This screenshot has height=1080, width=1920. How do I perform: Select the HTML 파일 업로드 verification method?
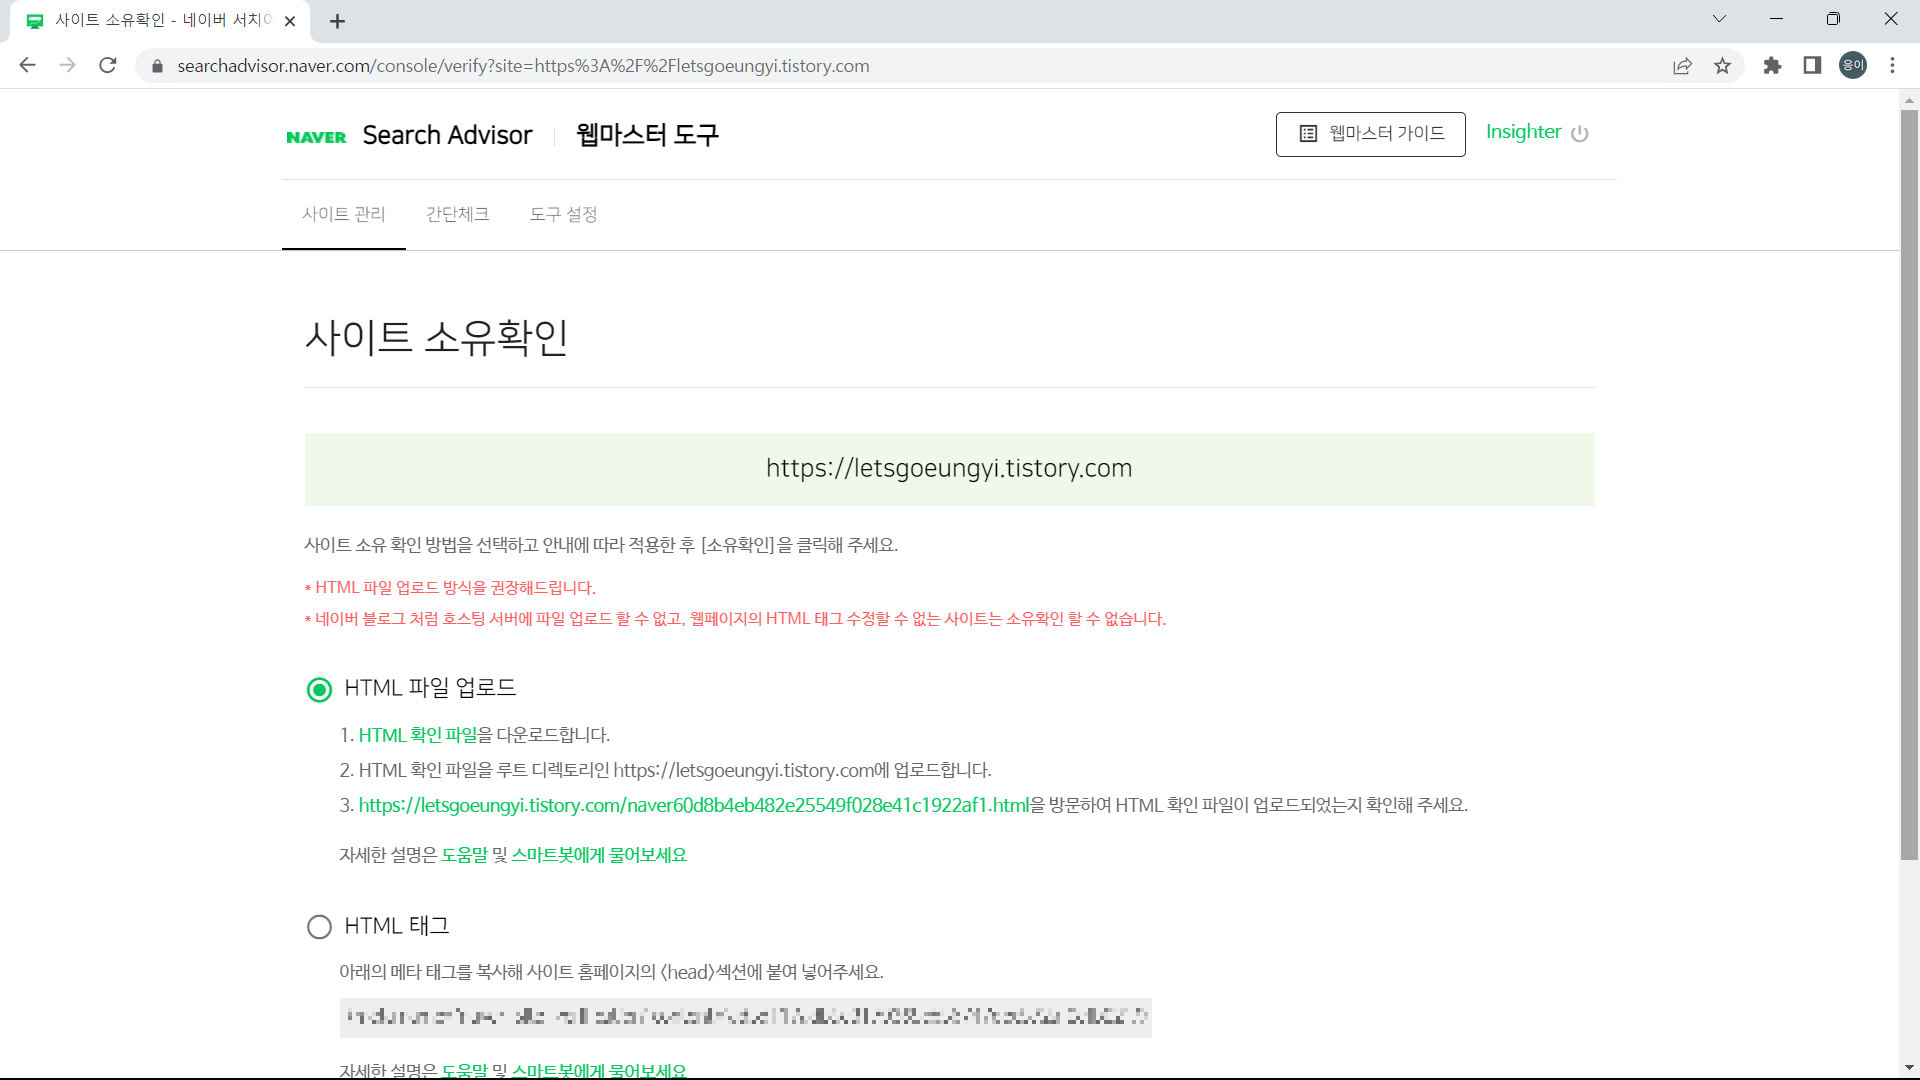click(319, 689)
